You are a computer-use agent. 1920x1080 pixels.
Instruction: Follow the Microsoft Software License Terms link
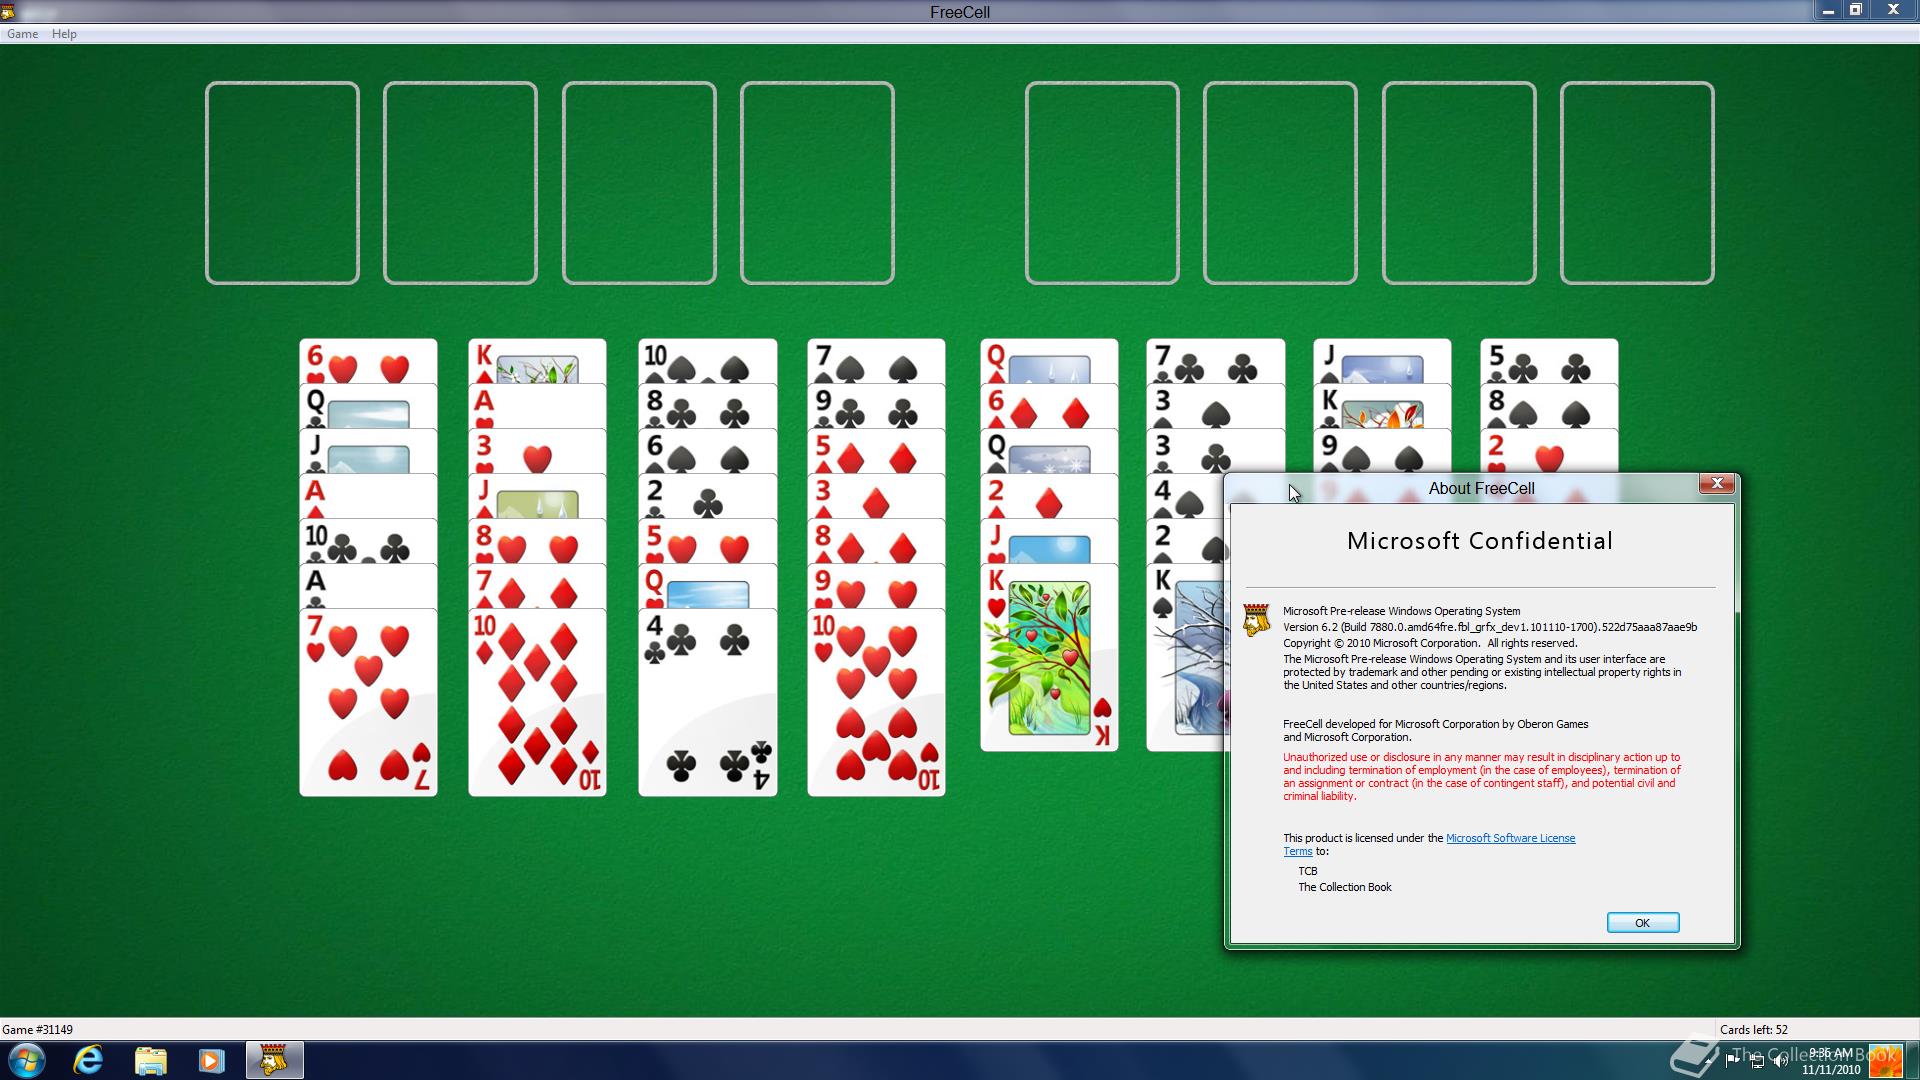[x=1510, y=838]
